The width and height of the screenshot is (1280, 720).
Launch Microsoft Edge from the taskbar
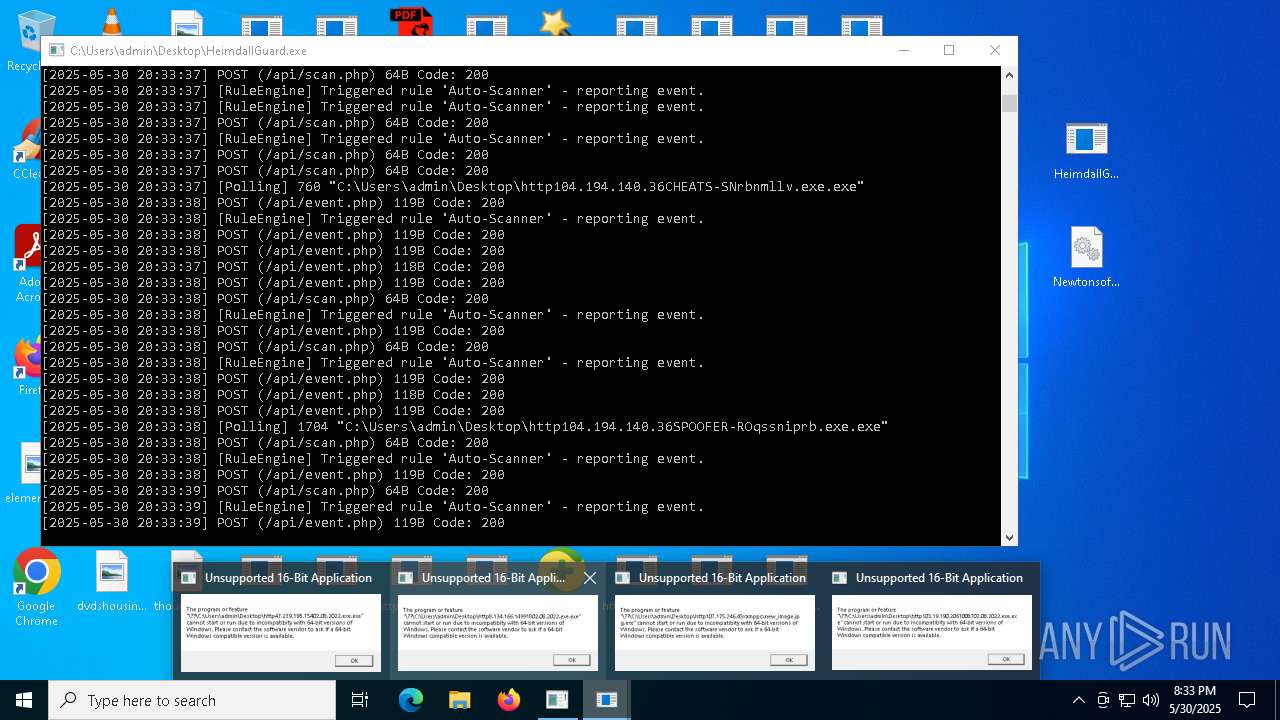pyautogui.click(x=411, y=700)
